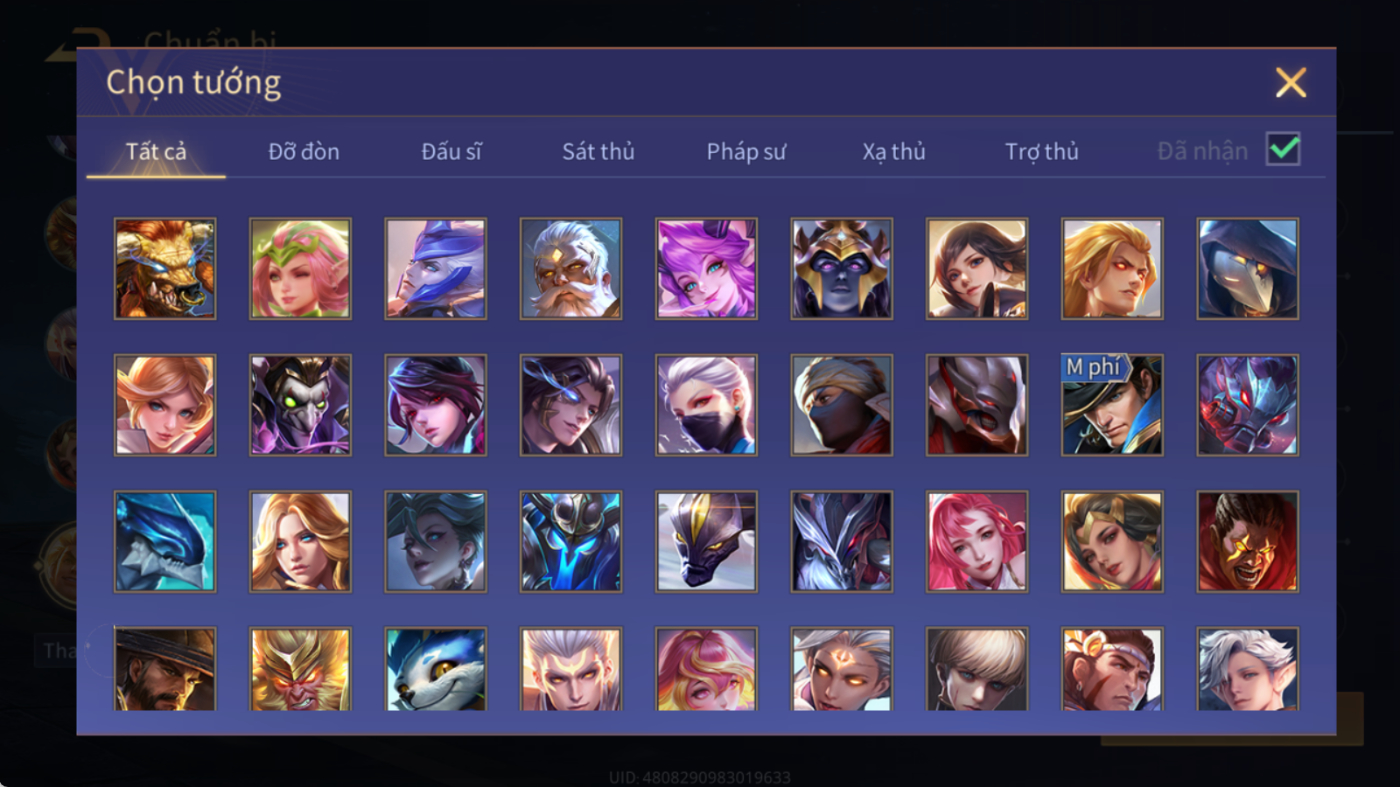
Task: Select the orange lion beast hero portrait
Action: [x=165, y=269]
